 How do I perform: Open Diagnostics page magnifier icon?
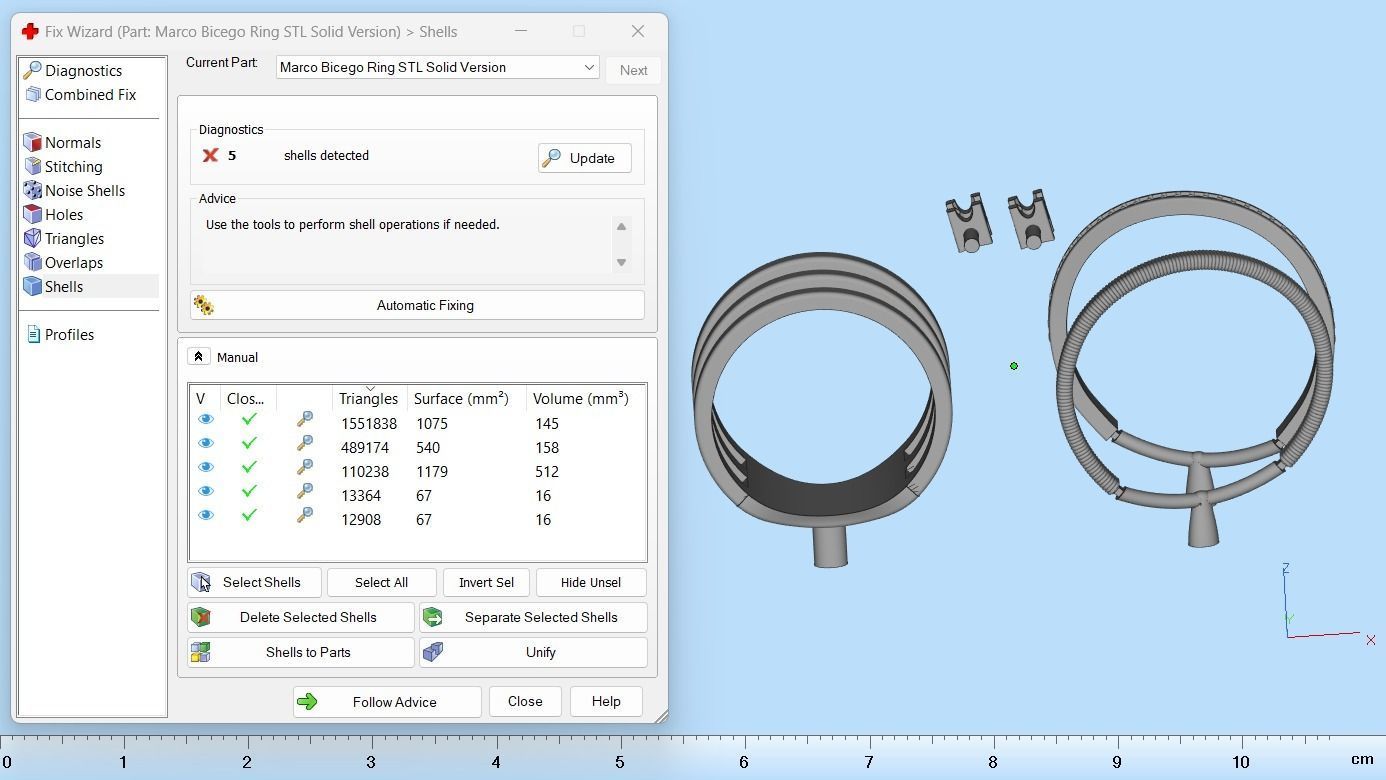(x=32, y=70)
